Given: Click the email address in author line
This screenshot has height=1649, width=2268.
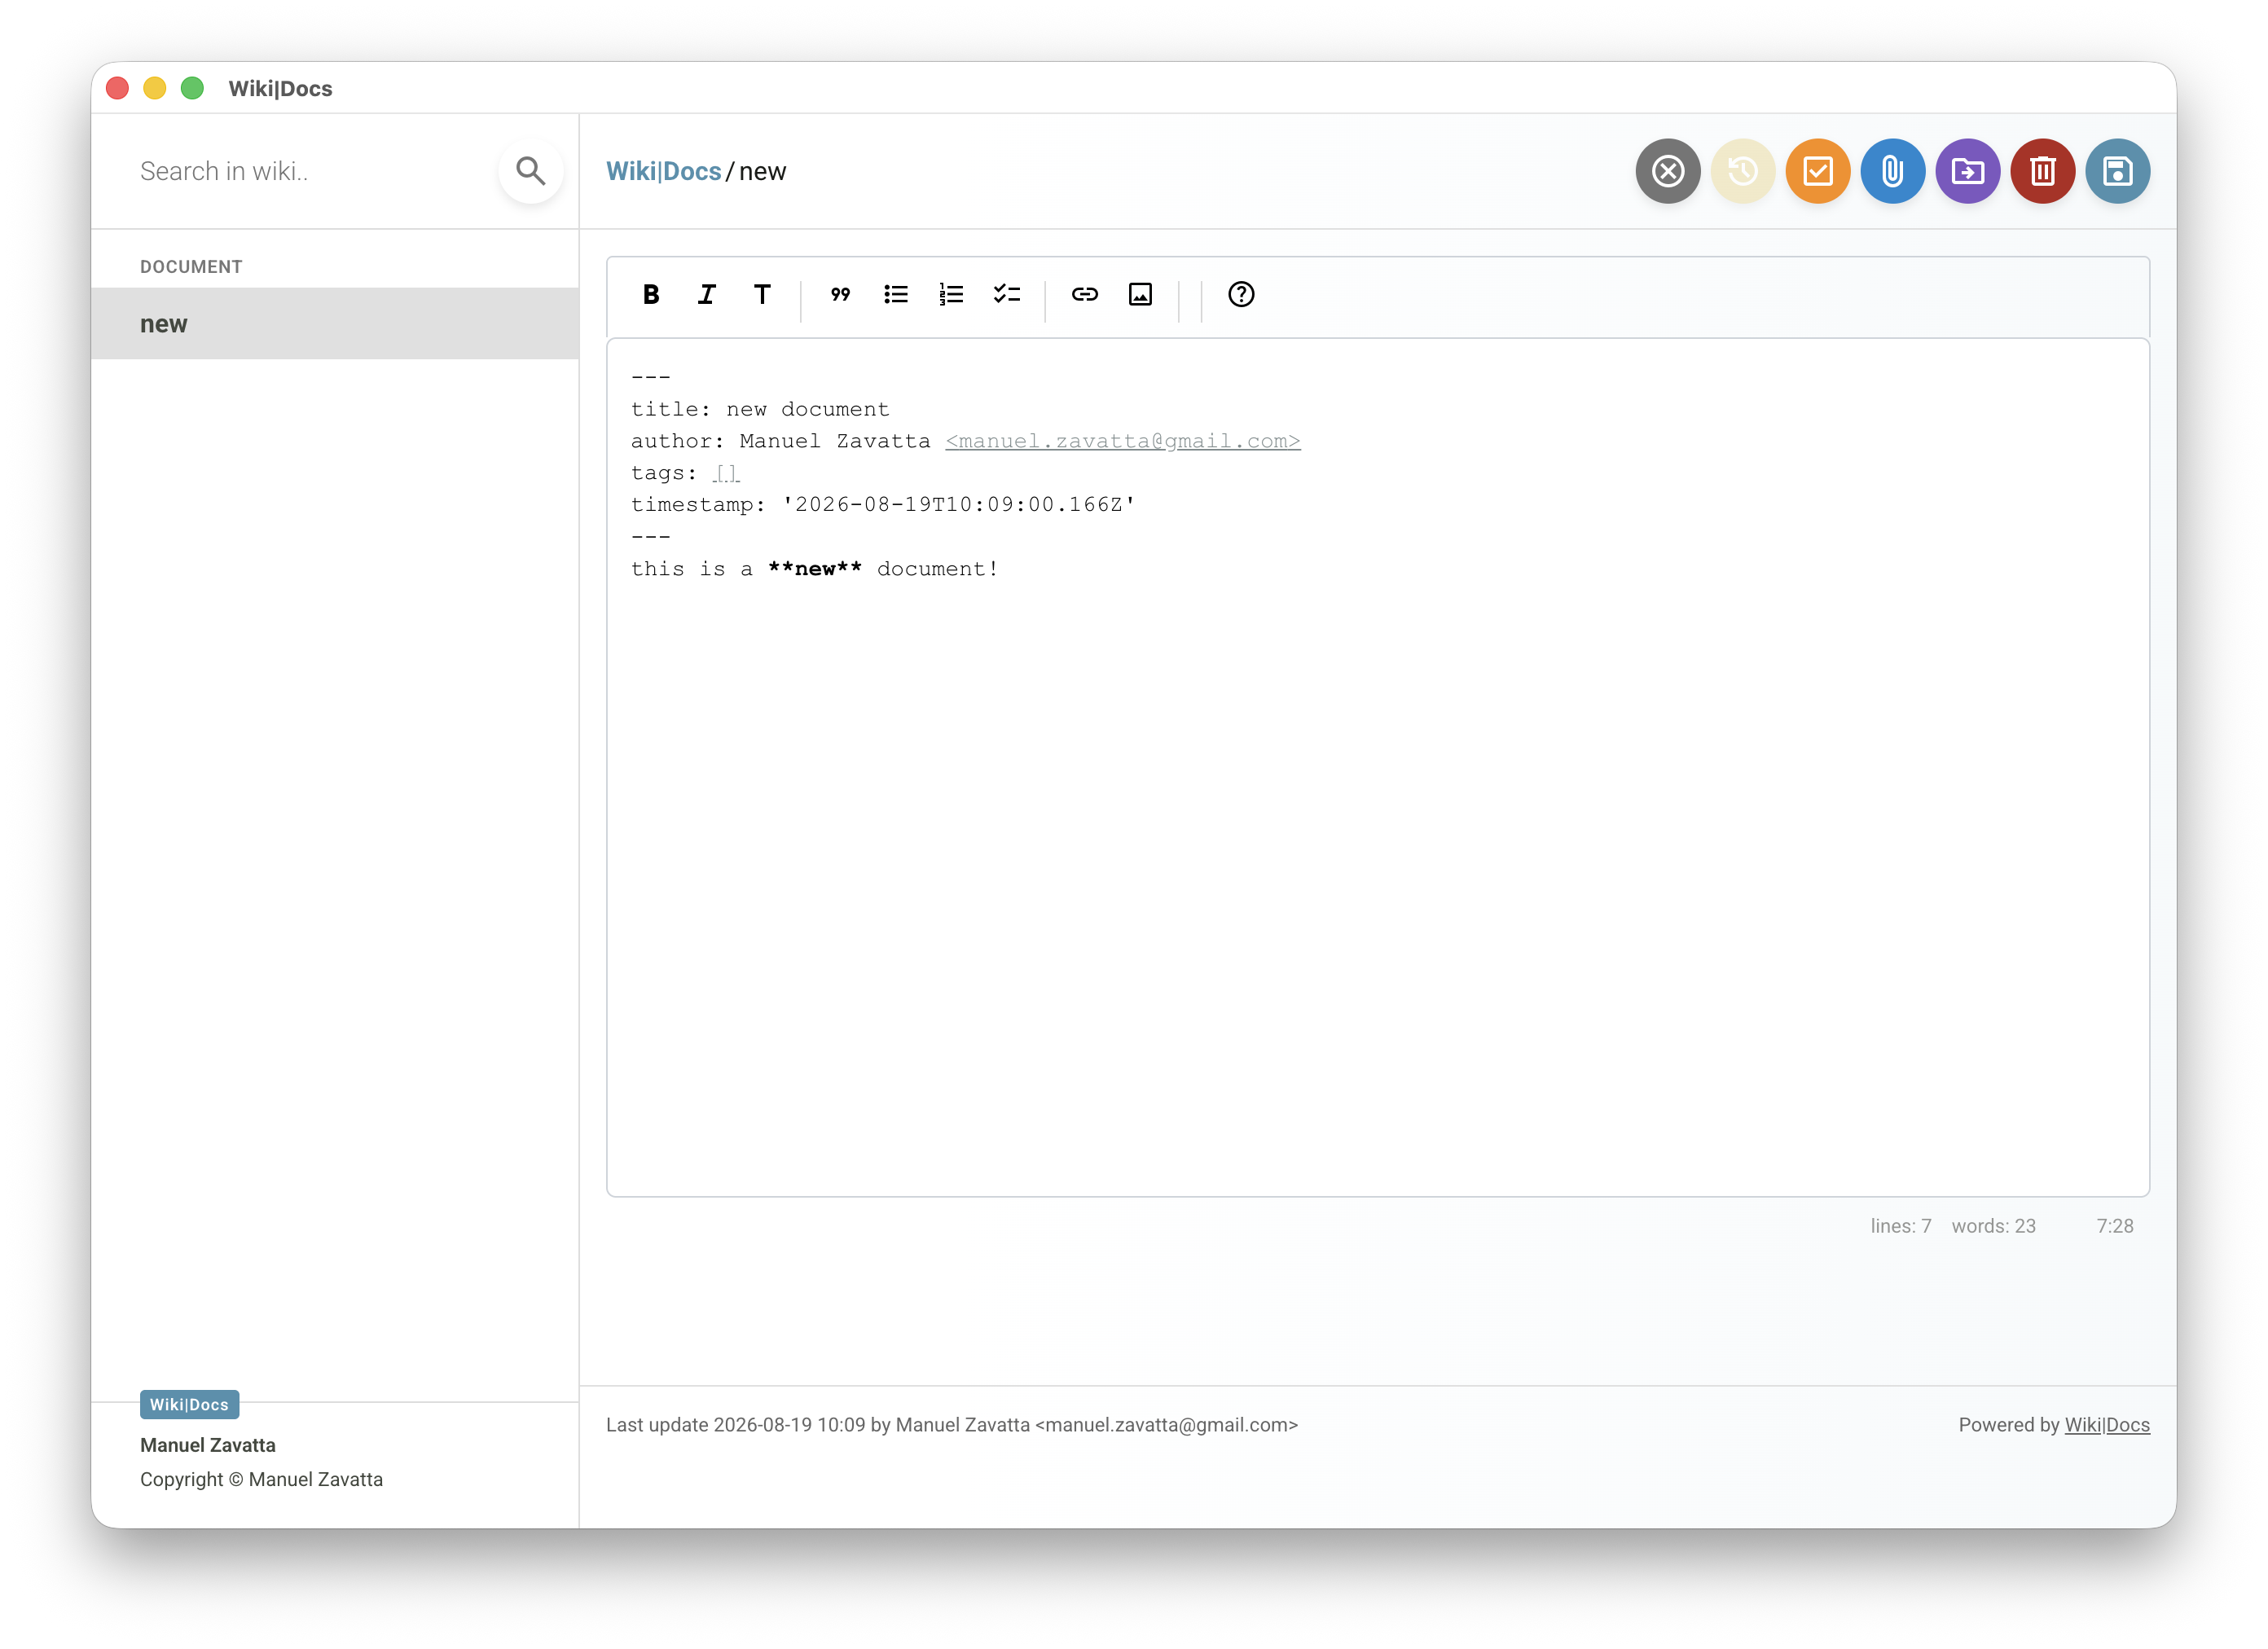Looking at the screenshot, I should pyautogui.click(x=1123, y=441).
